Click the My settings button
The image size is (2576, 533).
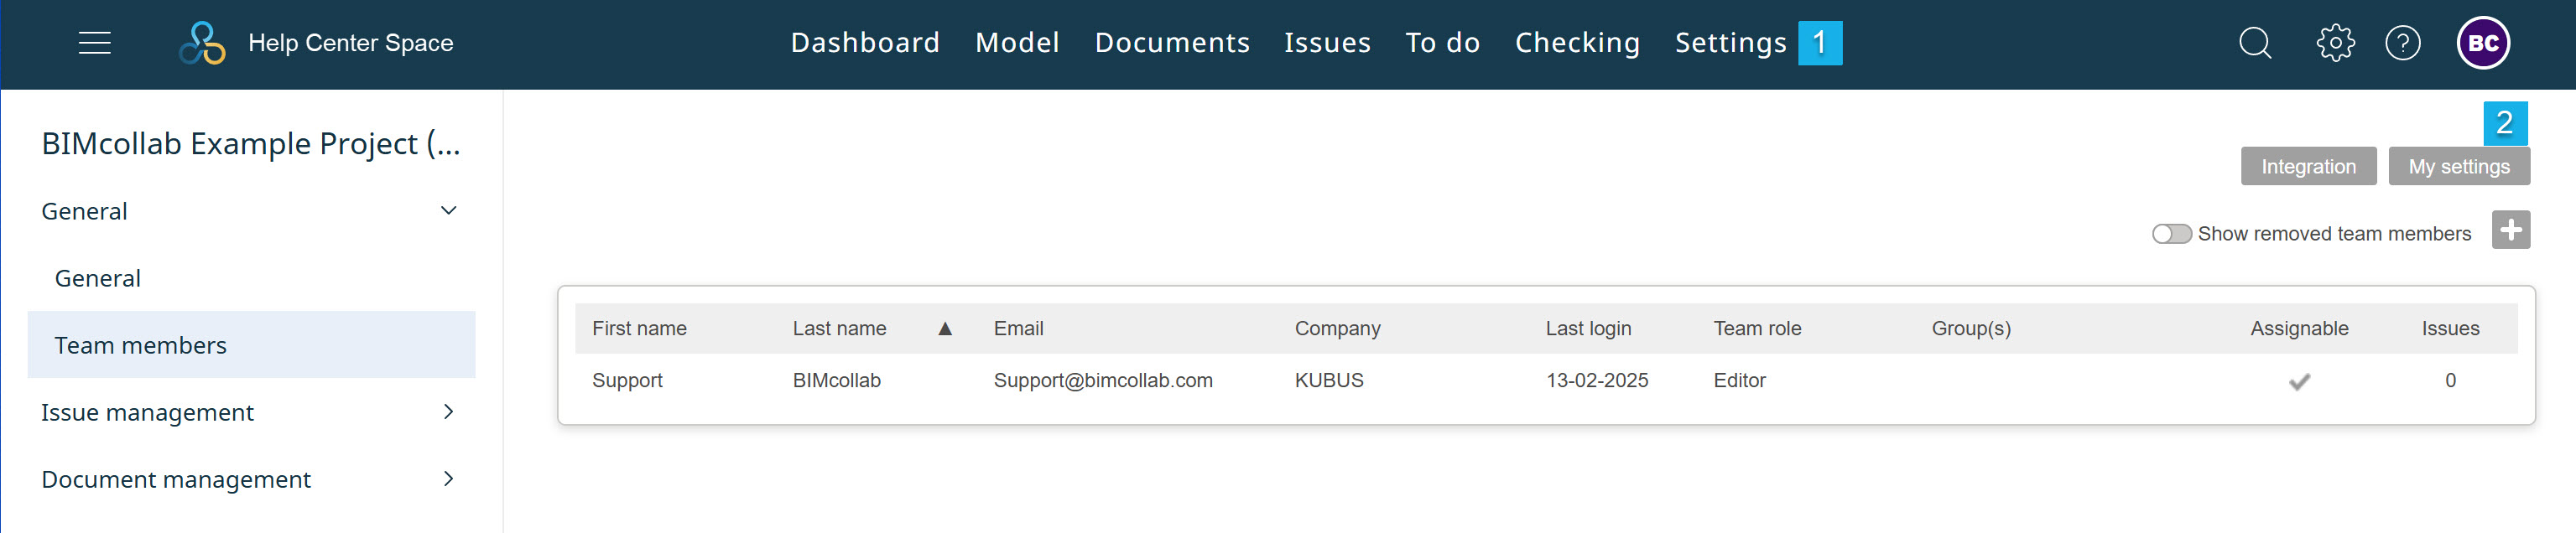[x=2459, y=167]
